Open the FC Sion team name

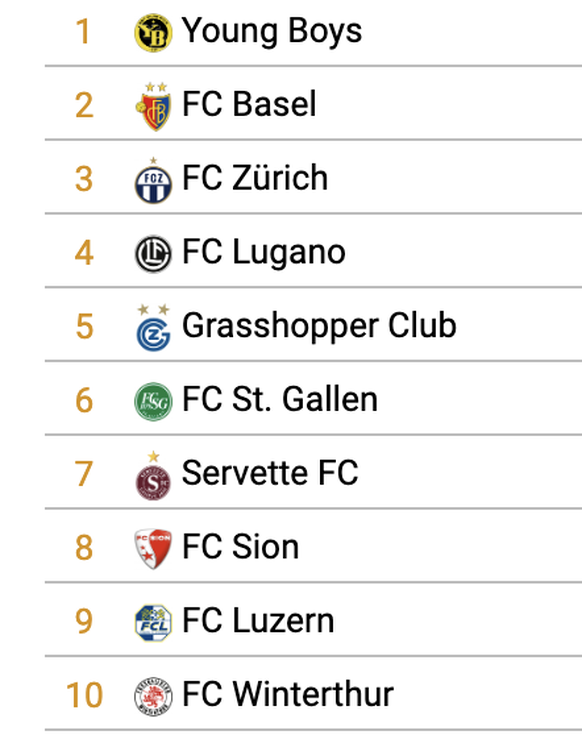coord(240,547)
